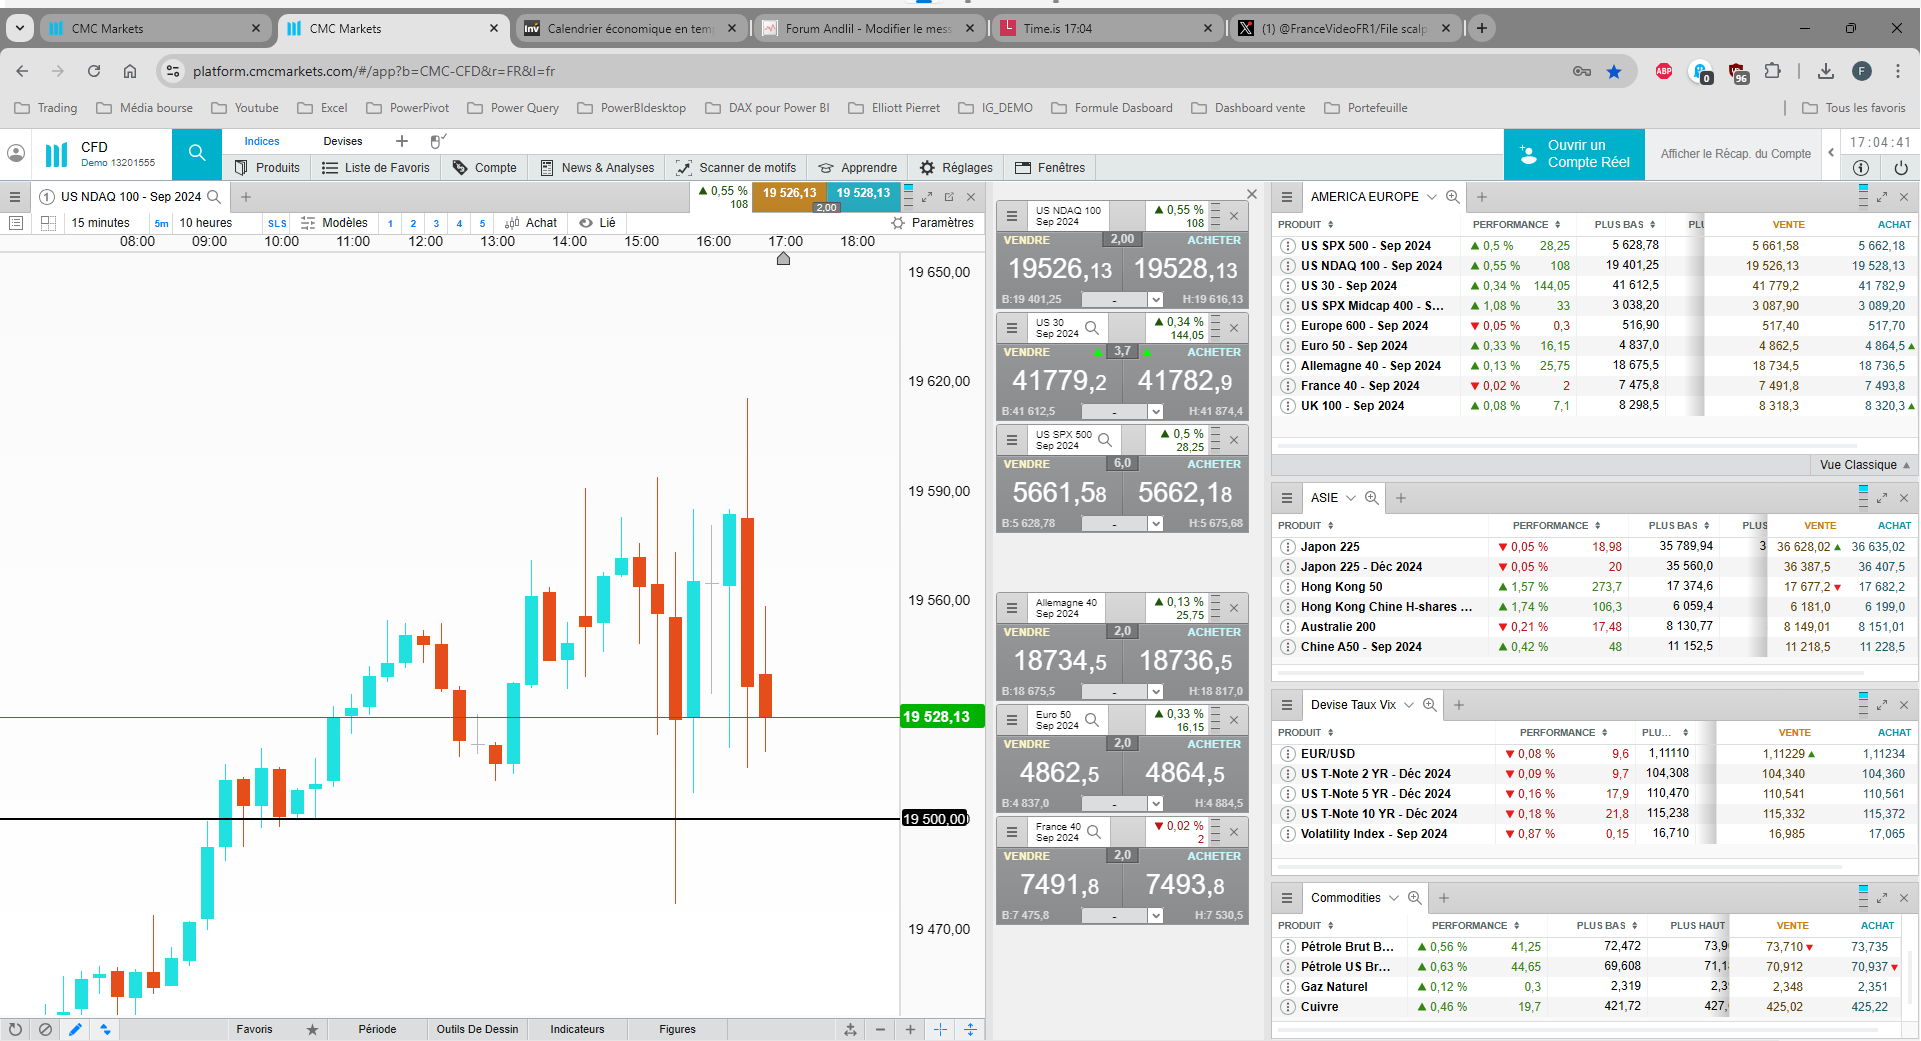Image resolution: width=1921 pixels, height=1041 pixels.
Task: Click Afficher le Récap. du Compte
Action: point(1736,154)
